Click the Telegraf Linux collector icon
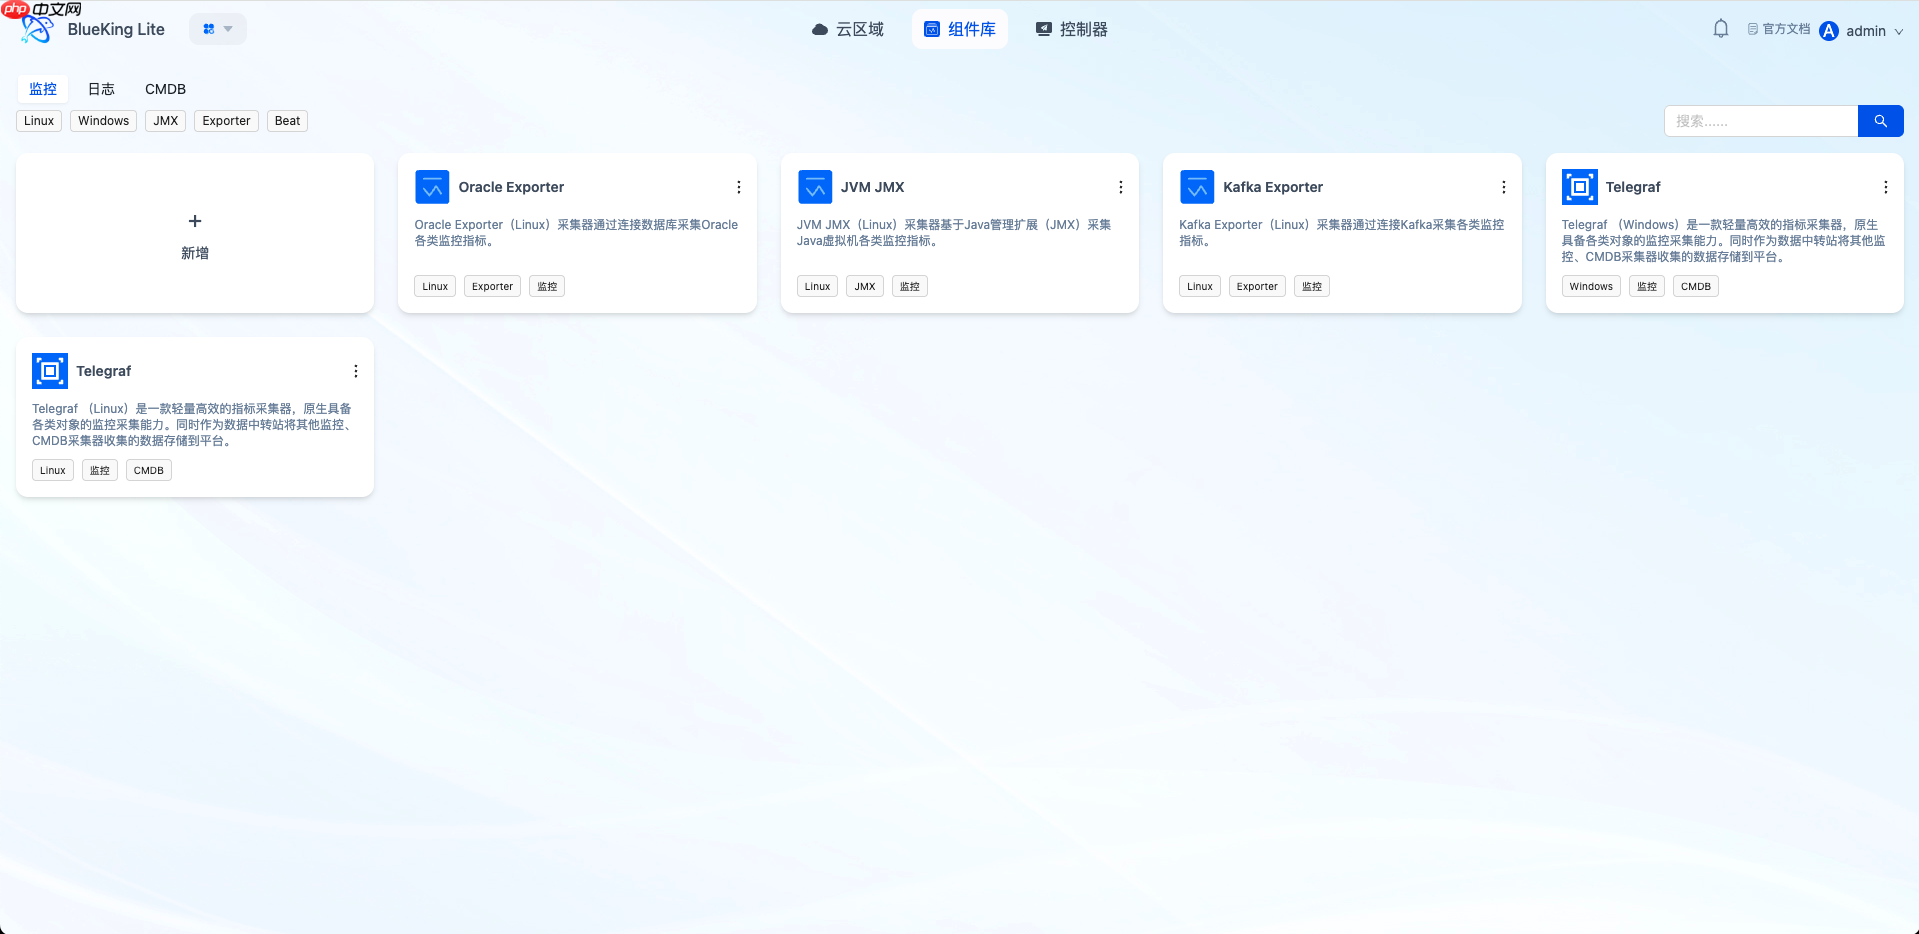This screenshot has width=1919, height=934. [x=49, y=370]
